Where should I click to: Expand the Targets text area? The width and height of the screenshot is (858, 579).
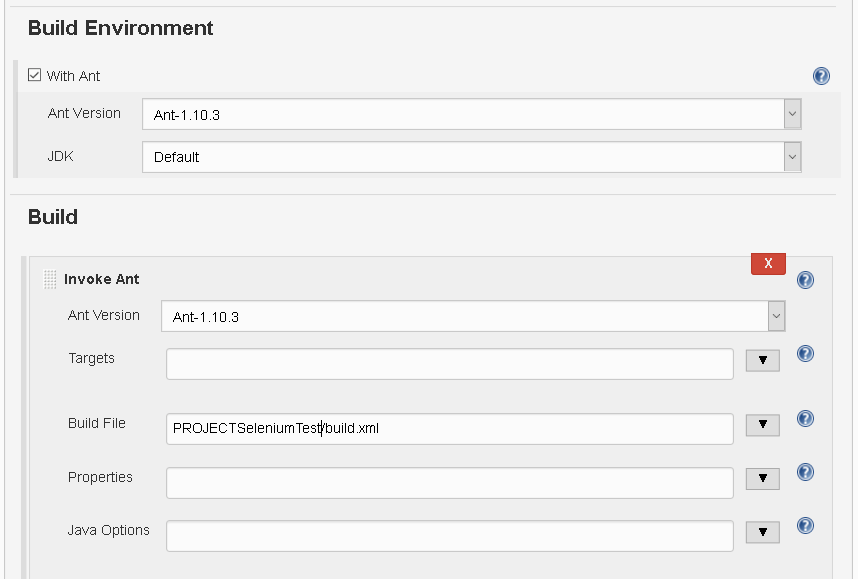762,360
